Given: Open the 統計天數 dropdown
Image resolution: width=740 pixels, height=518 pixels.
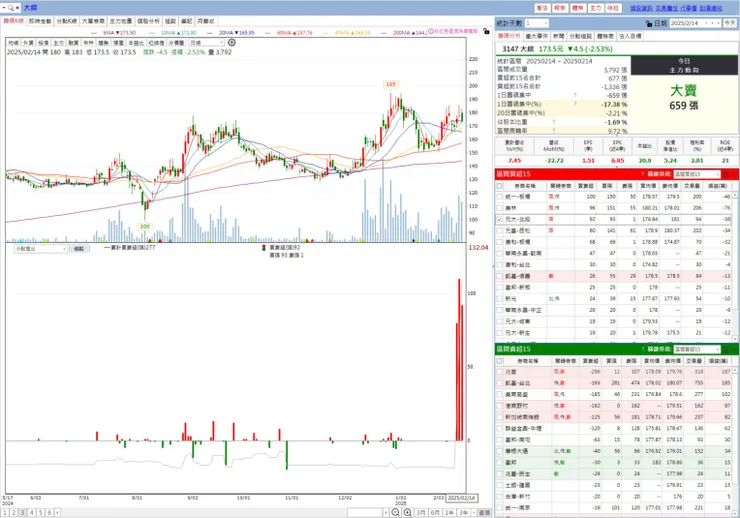Looking at the screenshot, I should click(x=537, y=23).
